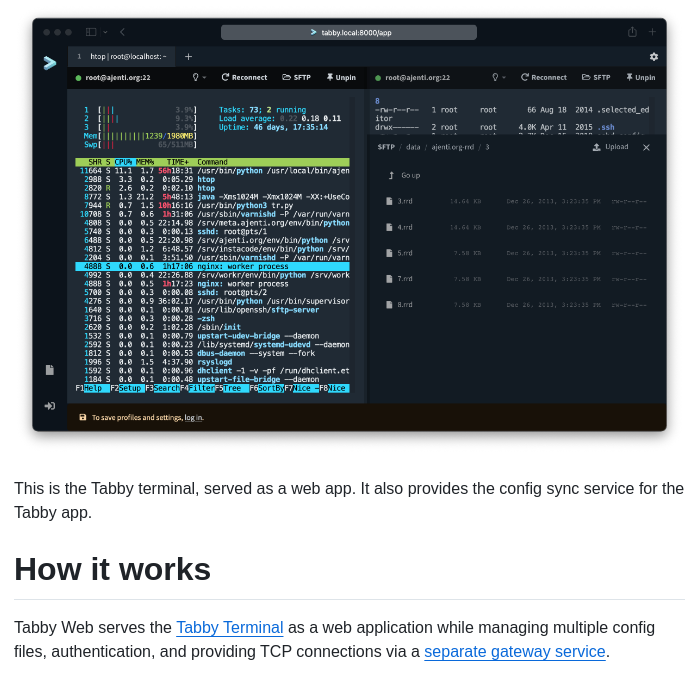Open SFTP in the right pane toolbar
Image resolution: width=694 pixels, height=675 pixels.
[x=596, y=77]
